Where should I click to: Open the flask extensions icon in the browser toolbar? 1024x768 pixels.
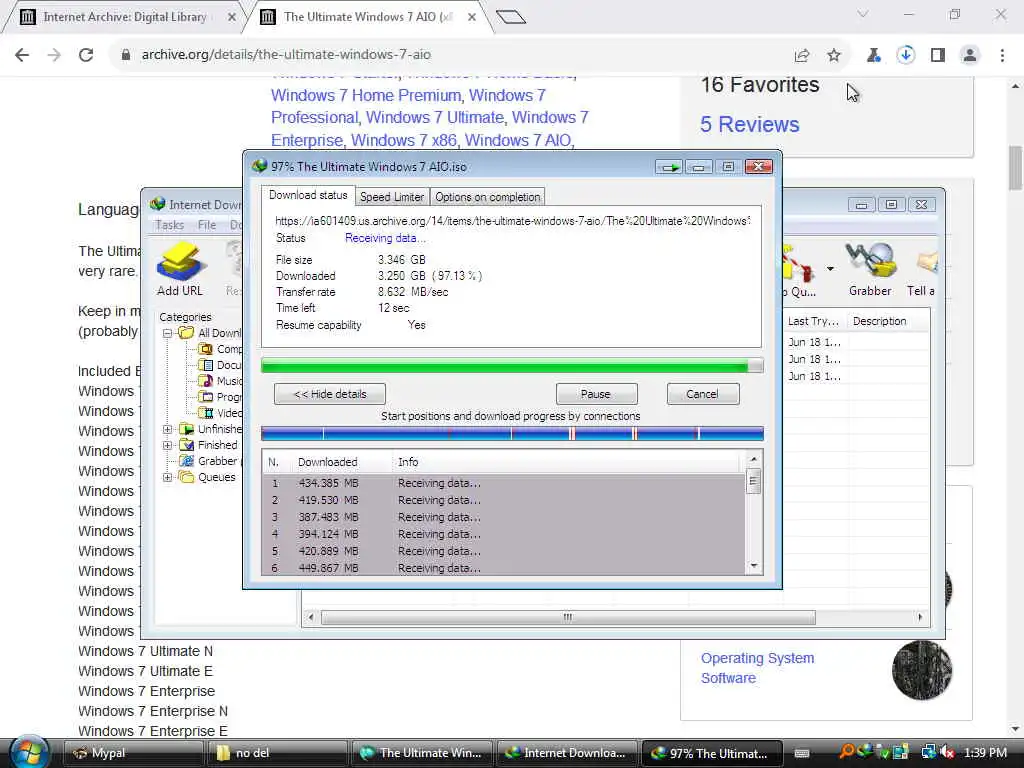(x=873, y=56)
